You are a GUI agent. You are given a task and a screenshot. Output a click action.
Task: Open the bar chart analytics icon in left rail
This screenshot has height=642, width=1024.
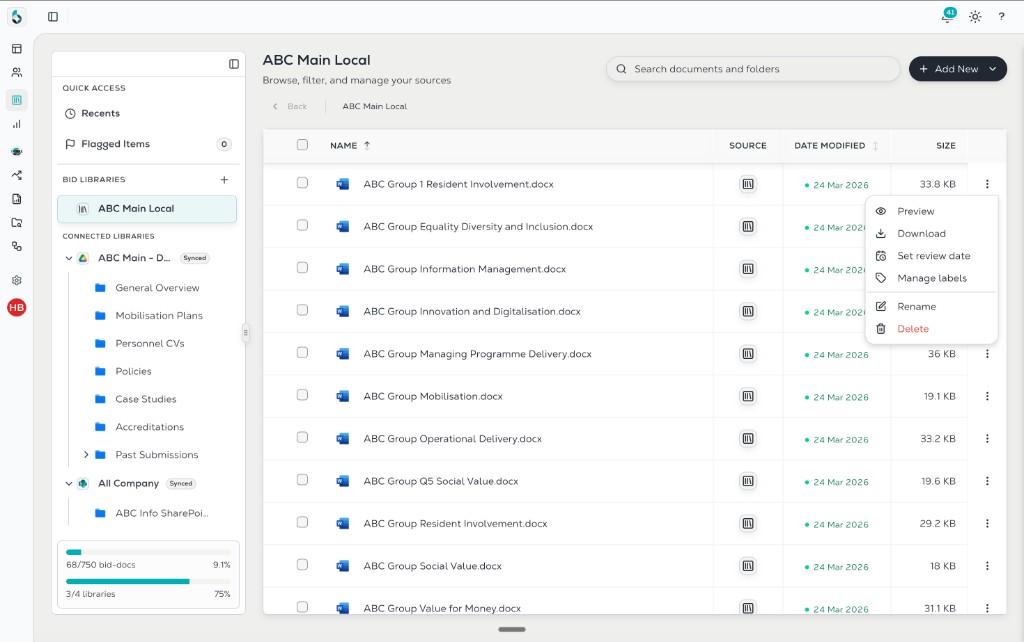(x=17, y=124)
